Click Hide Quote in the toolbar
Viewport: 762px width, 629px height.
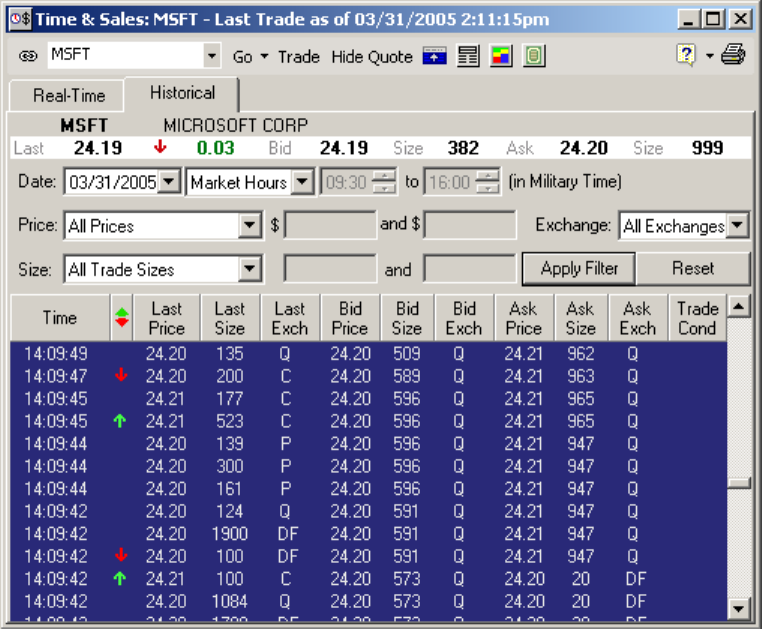(372, 57)
